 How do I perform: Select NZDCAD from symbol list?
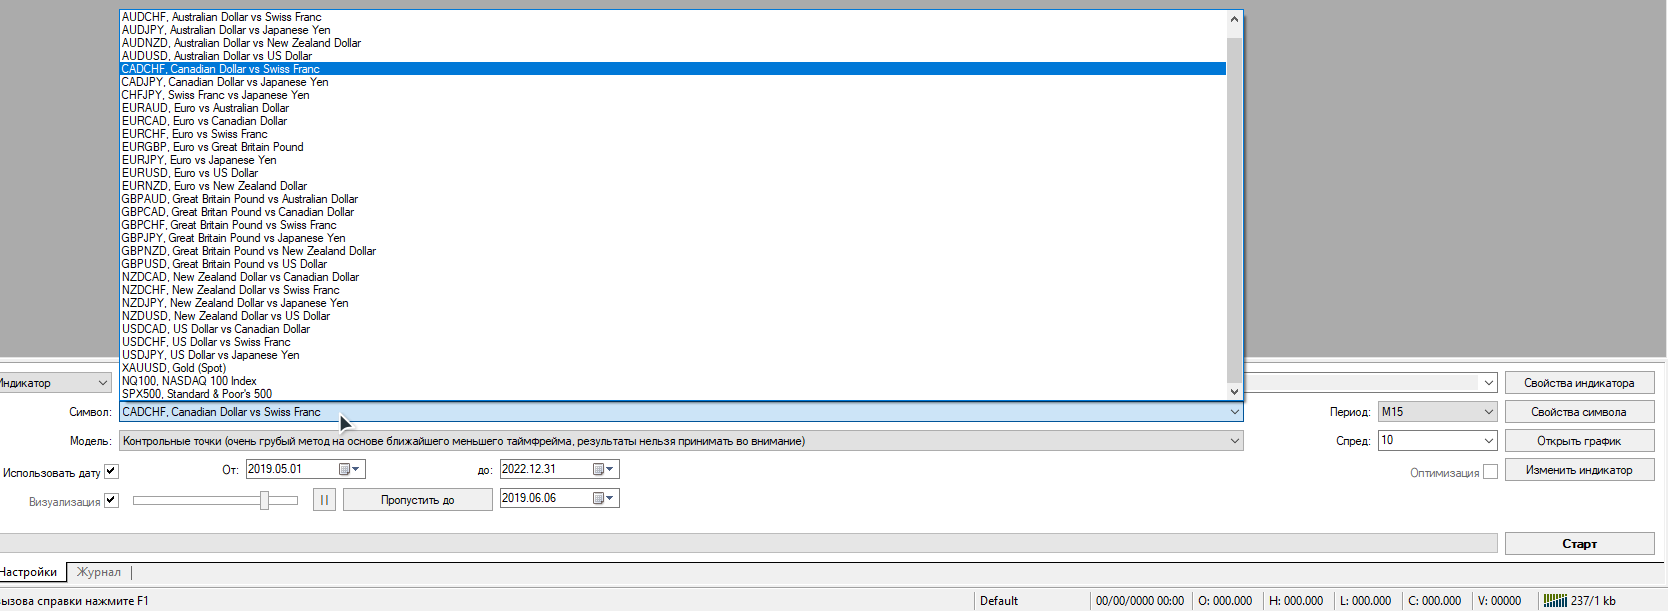pos(673,277)
